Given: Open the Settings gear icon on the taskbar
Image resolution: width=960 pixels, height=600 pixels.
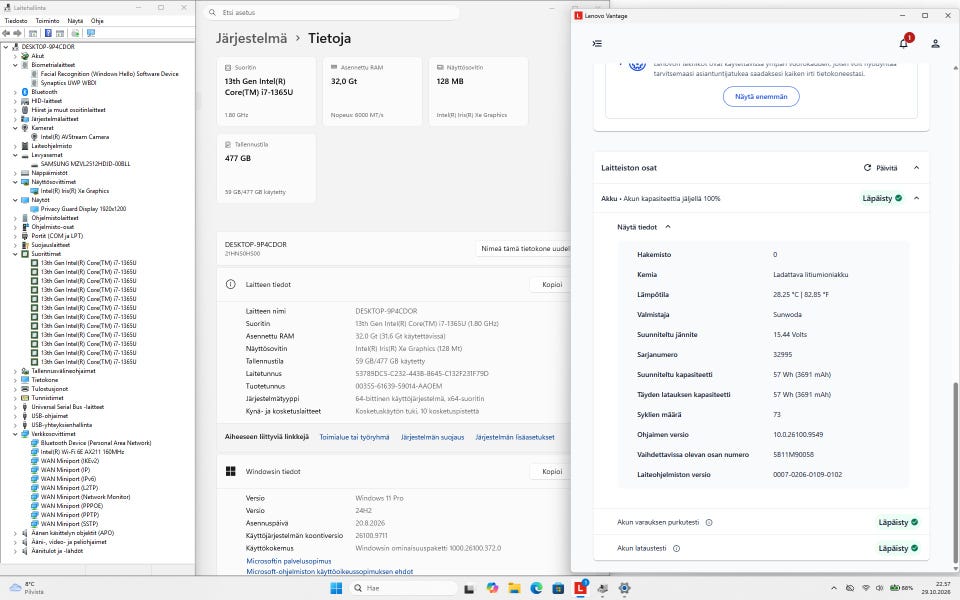Looking at the screenshot, I should pyautogui.click(x=624, y=588).
